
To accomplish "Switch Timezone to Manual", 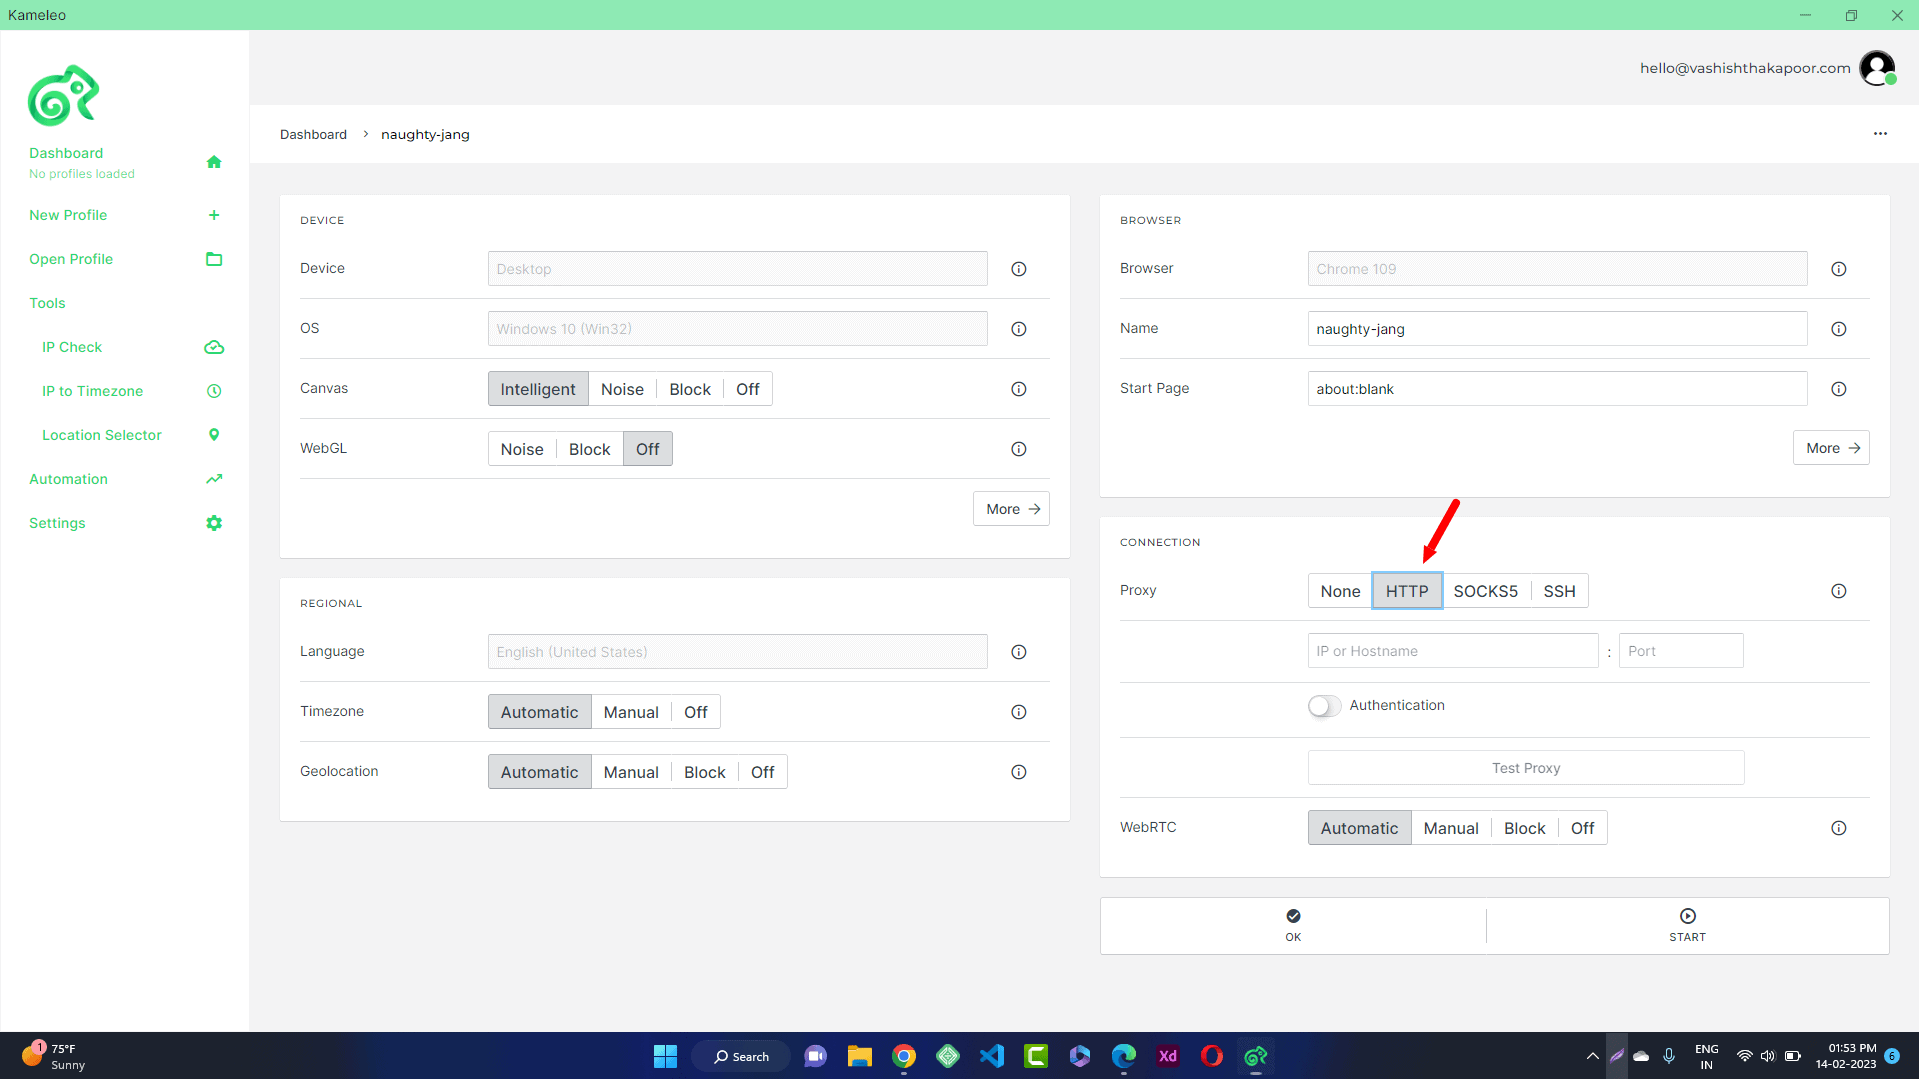I will coord(630,711).
